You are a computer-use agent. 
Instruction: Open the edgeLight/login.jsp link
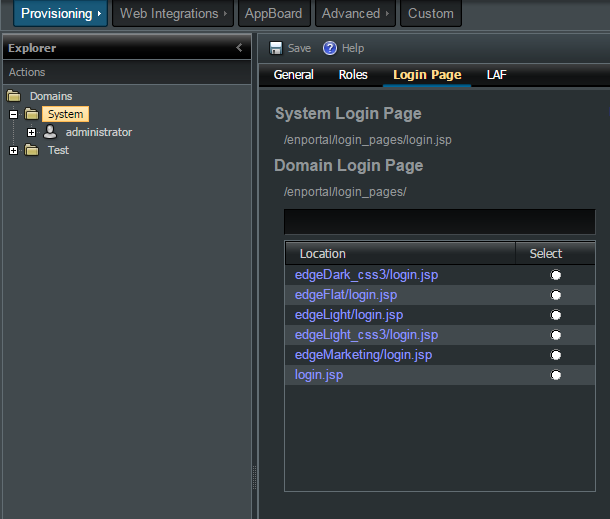tap(349, 315)
